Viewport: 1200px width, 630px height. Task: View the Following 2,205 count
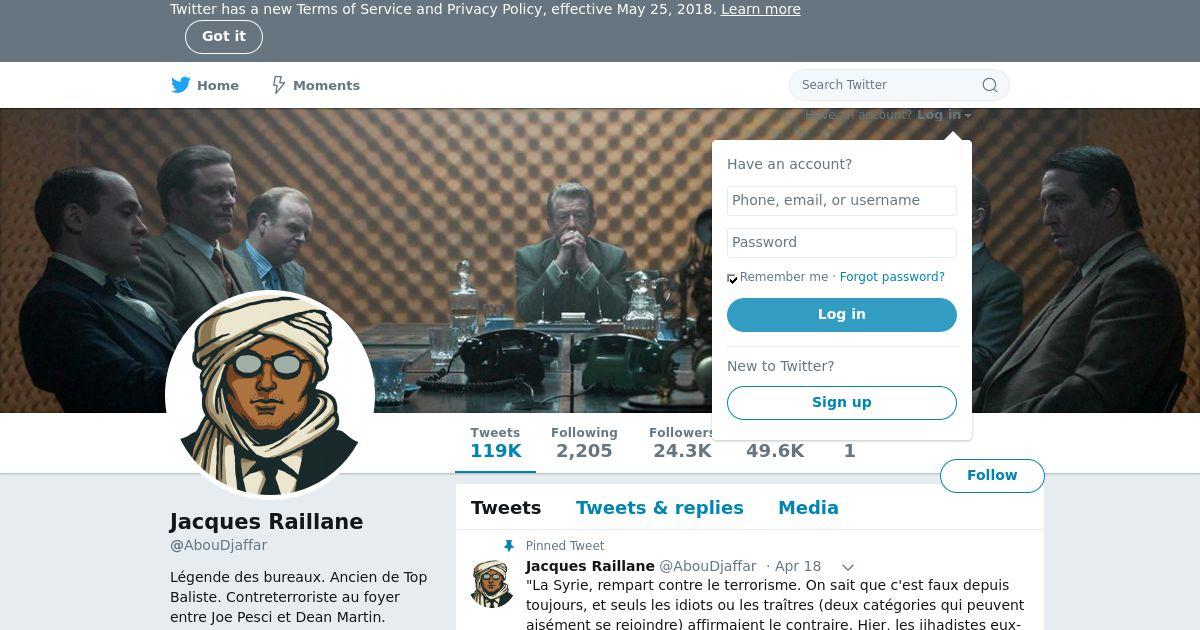point(584,442)
